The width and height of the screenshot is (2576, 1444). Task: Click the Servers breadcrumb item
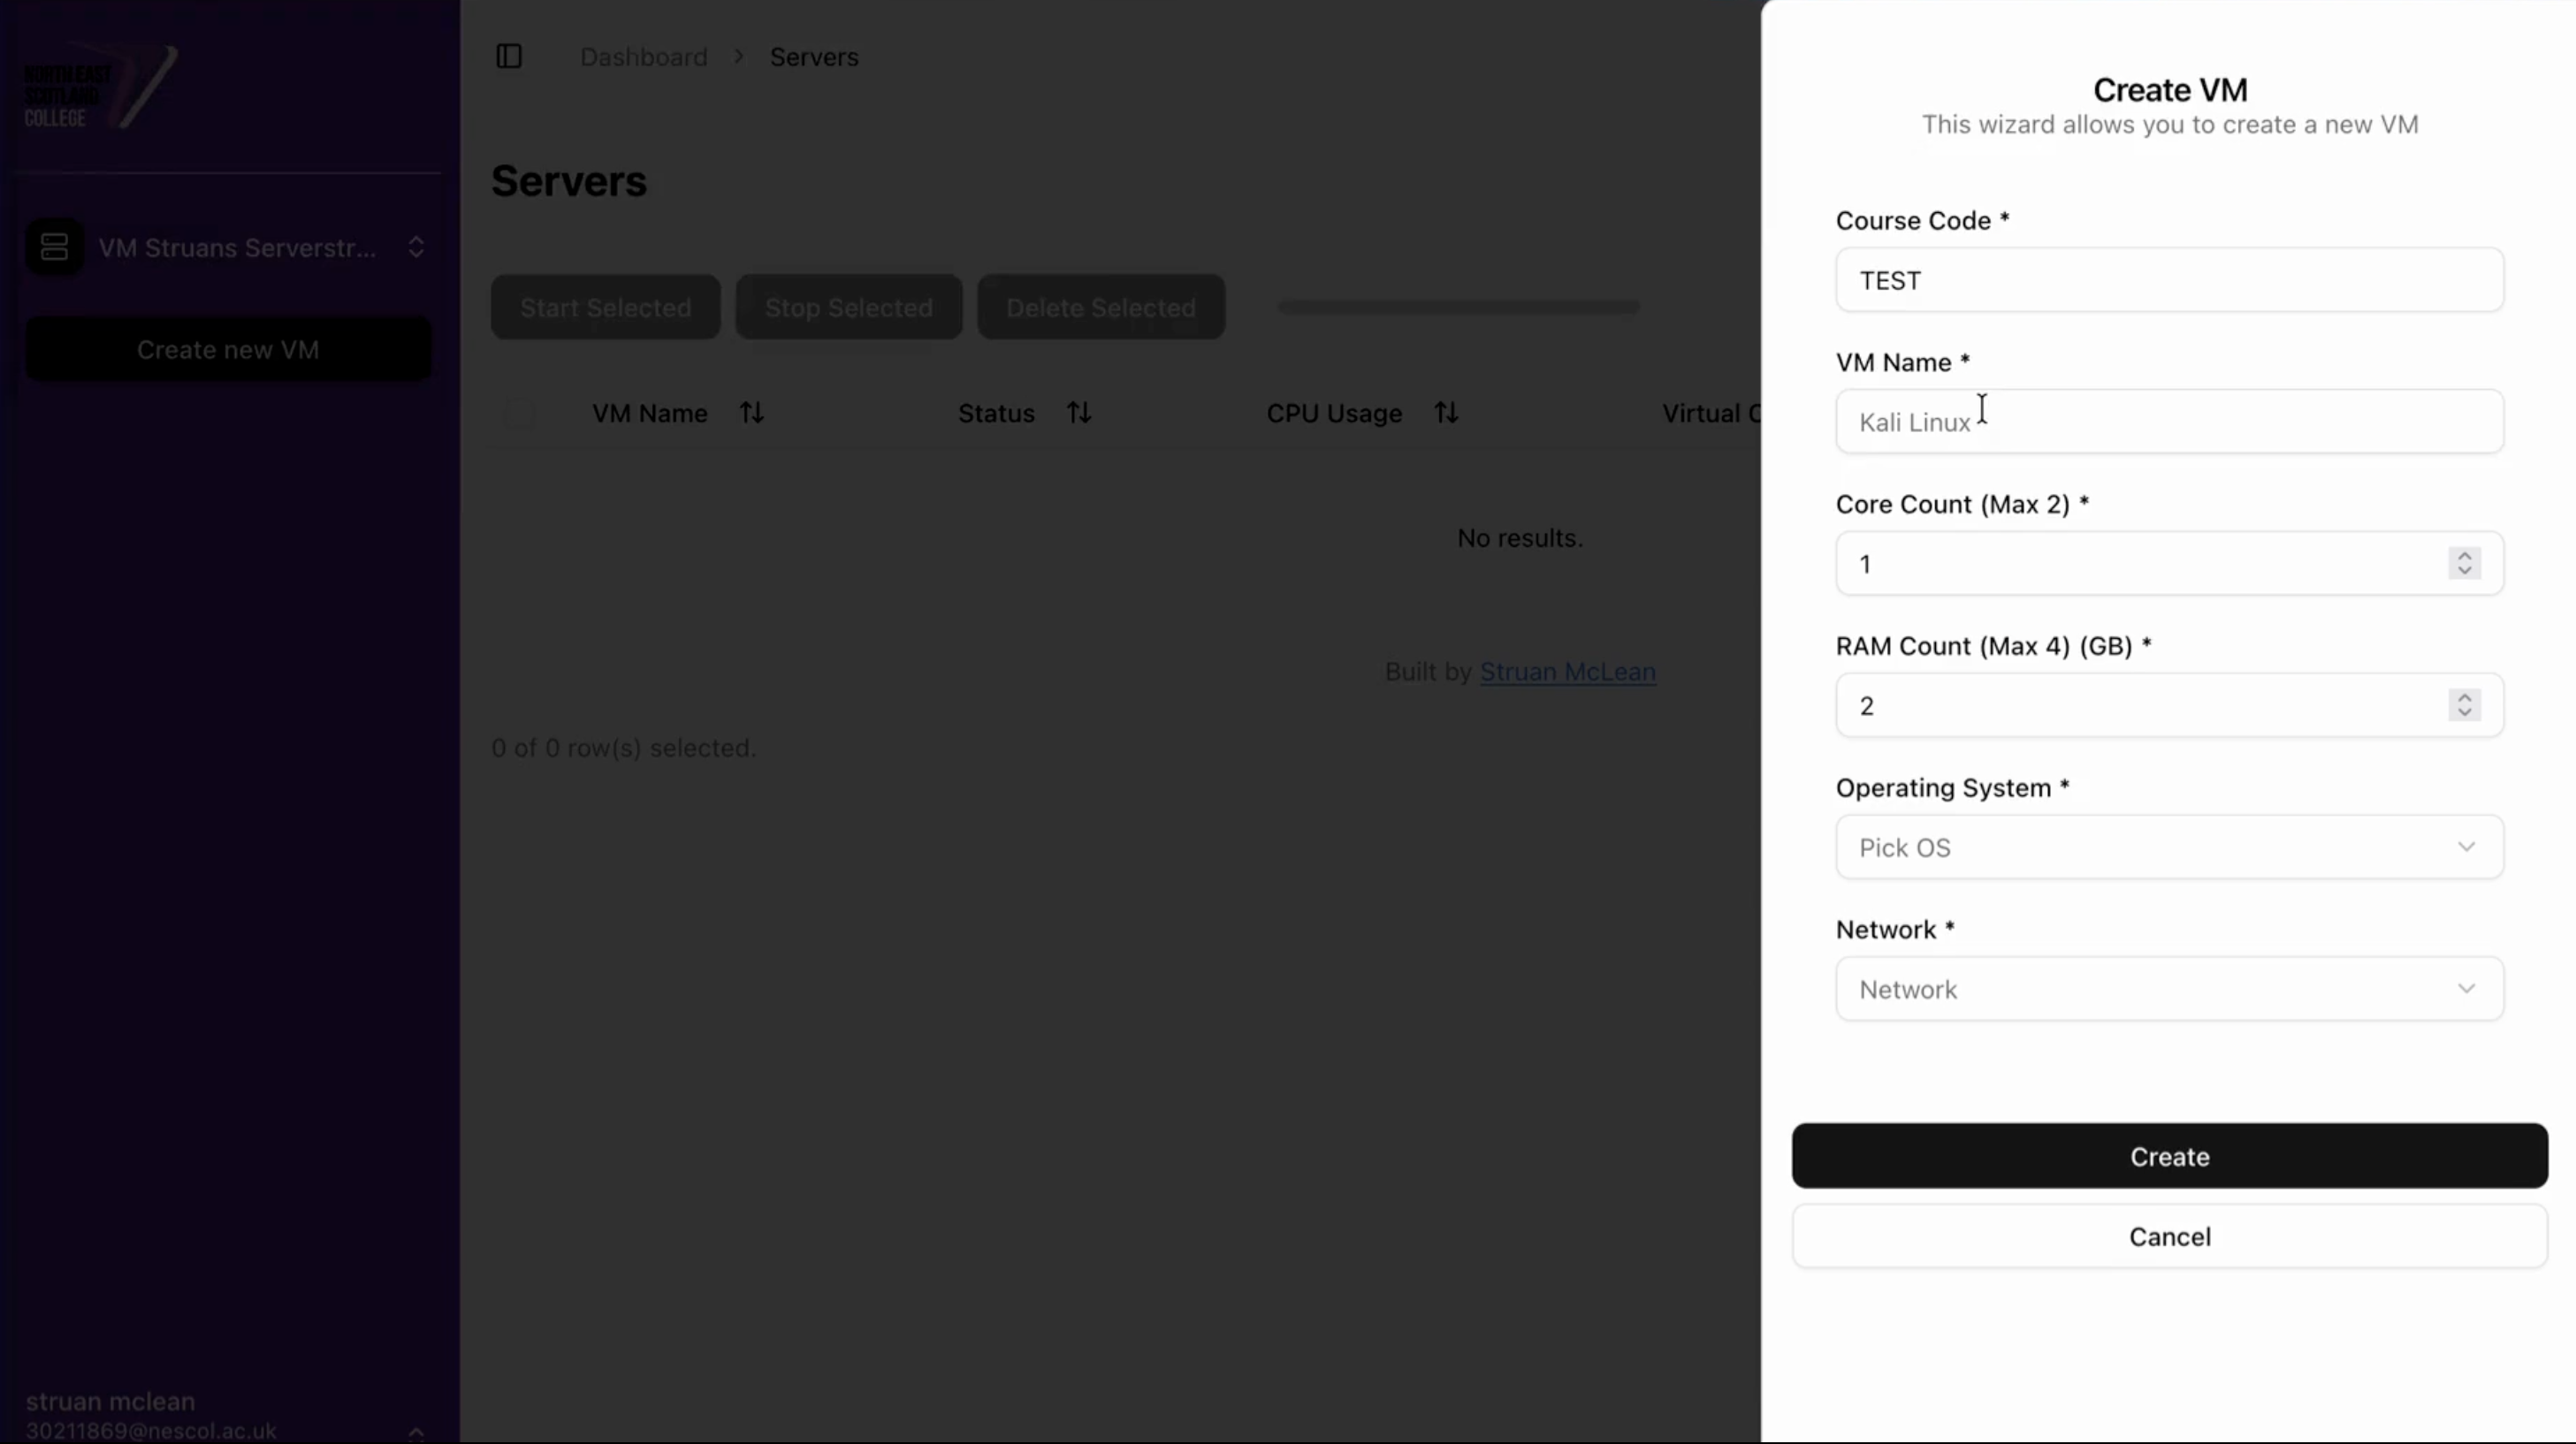(814, 57)
